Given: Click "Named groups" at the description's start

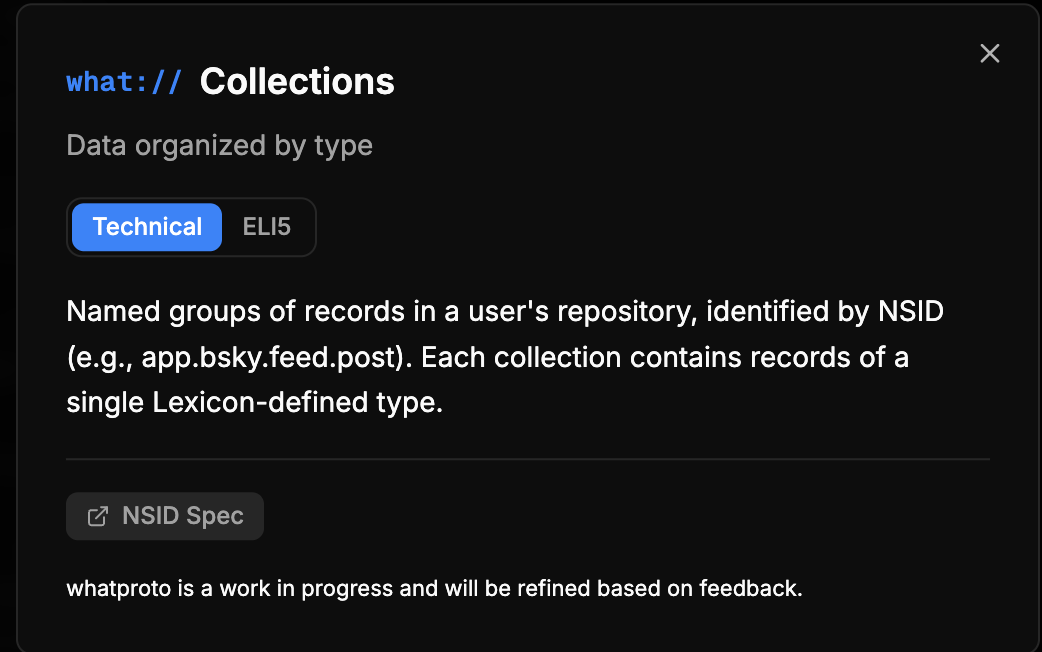Looking at the screenshot, I should pos(137,311).
